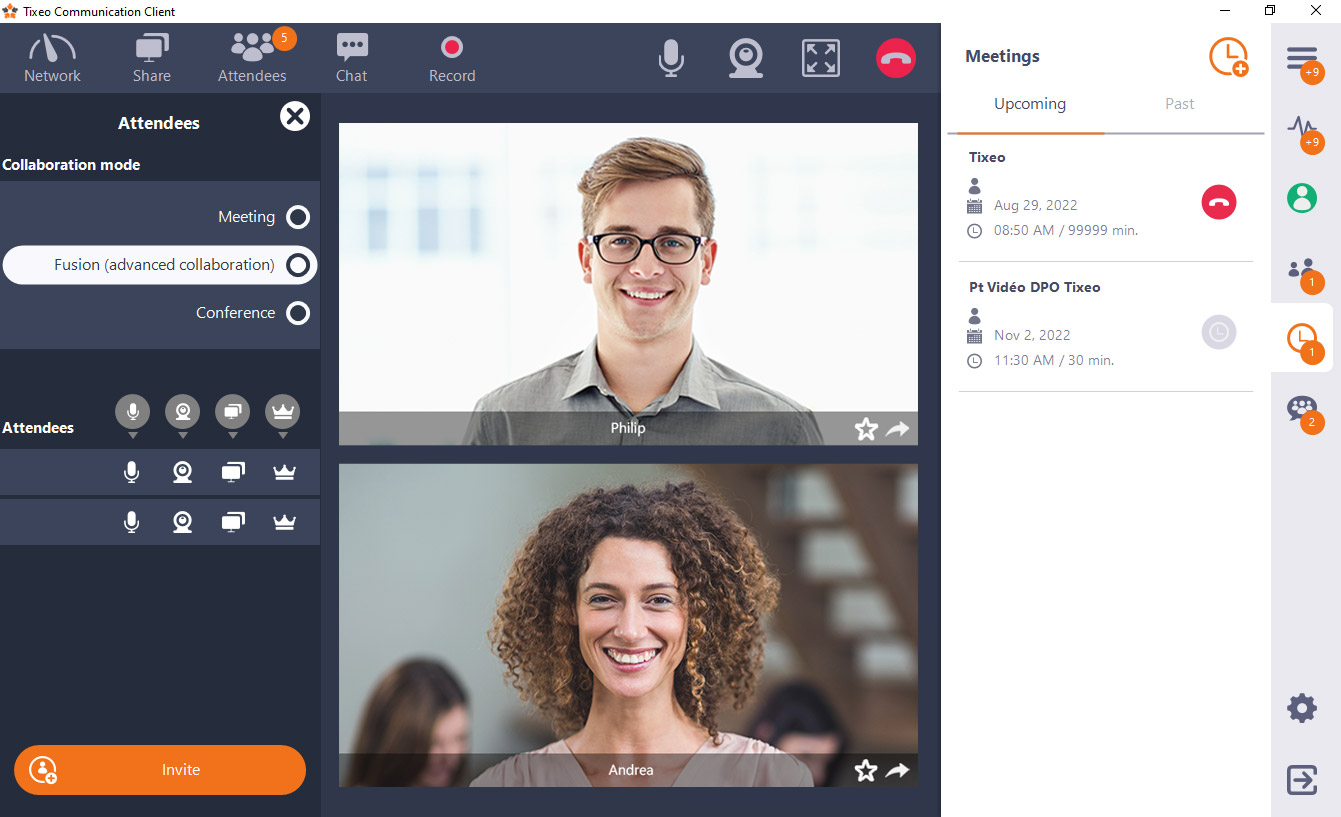Hang up with the red toolbar phone button
This screenshot has width=1341, height=817.
coord(896,58)
